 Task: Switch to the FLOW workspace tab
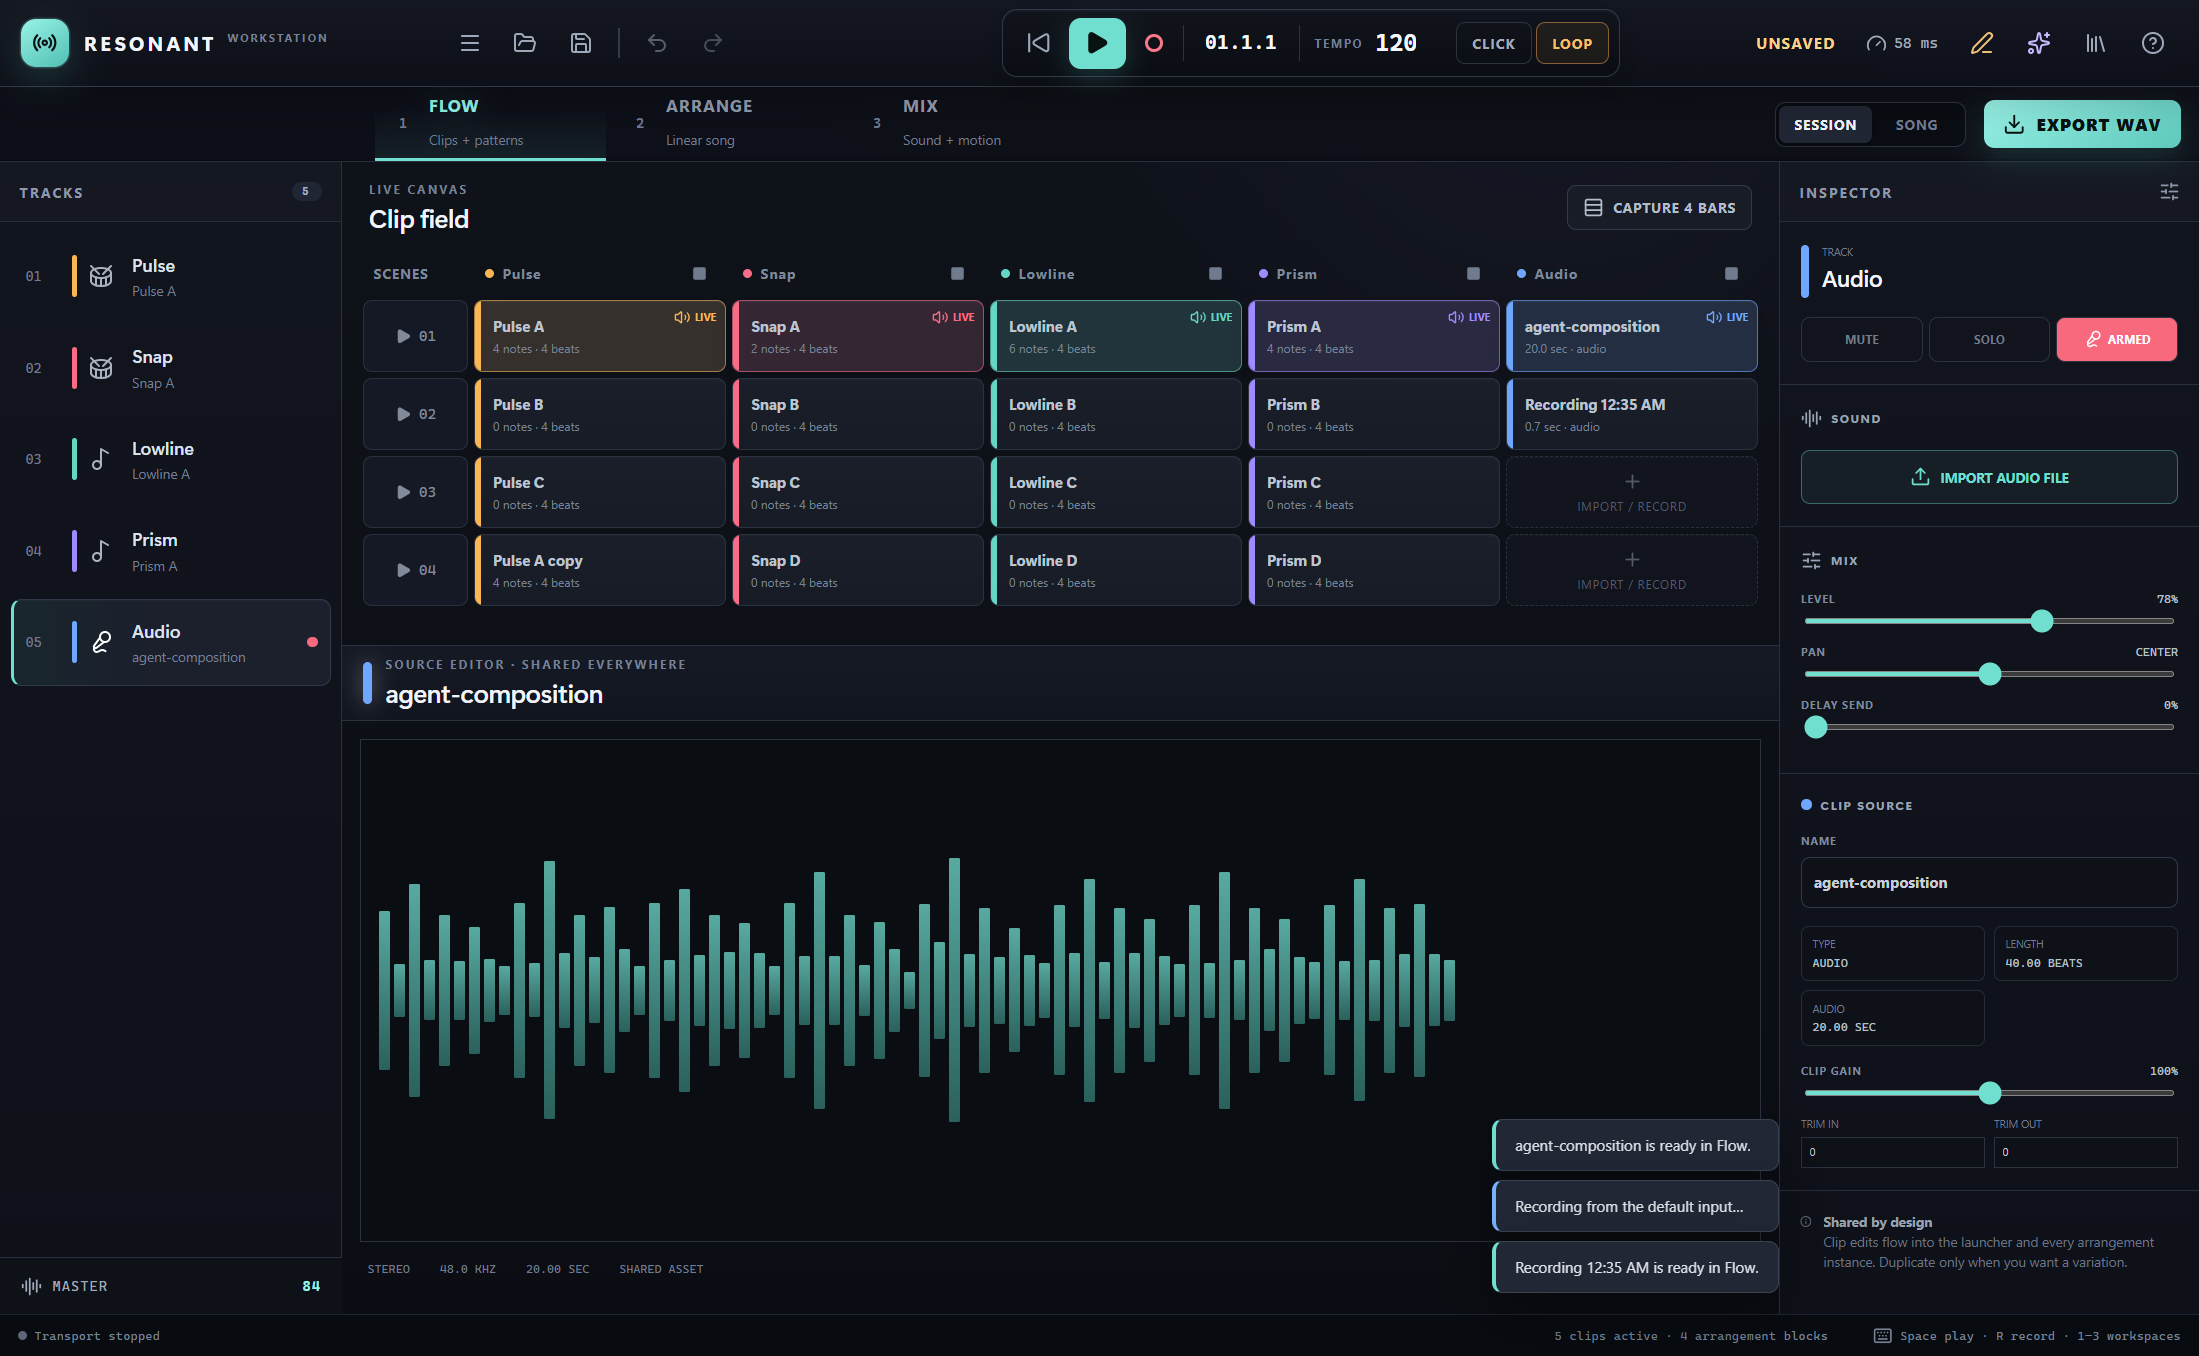(490, 123)
